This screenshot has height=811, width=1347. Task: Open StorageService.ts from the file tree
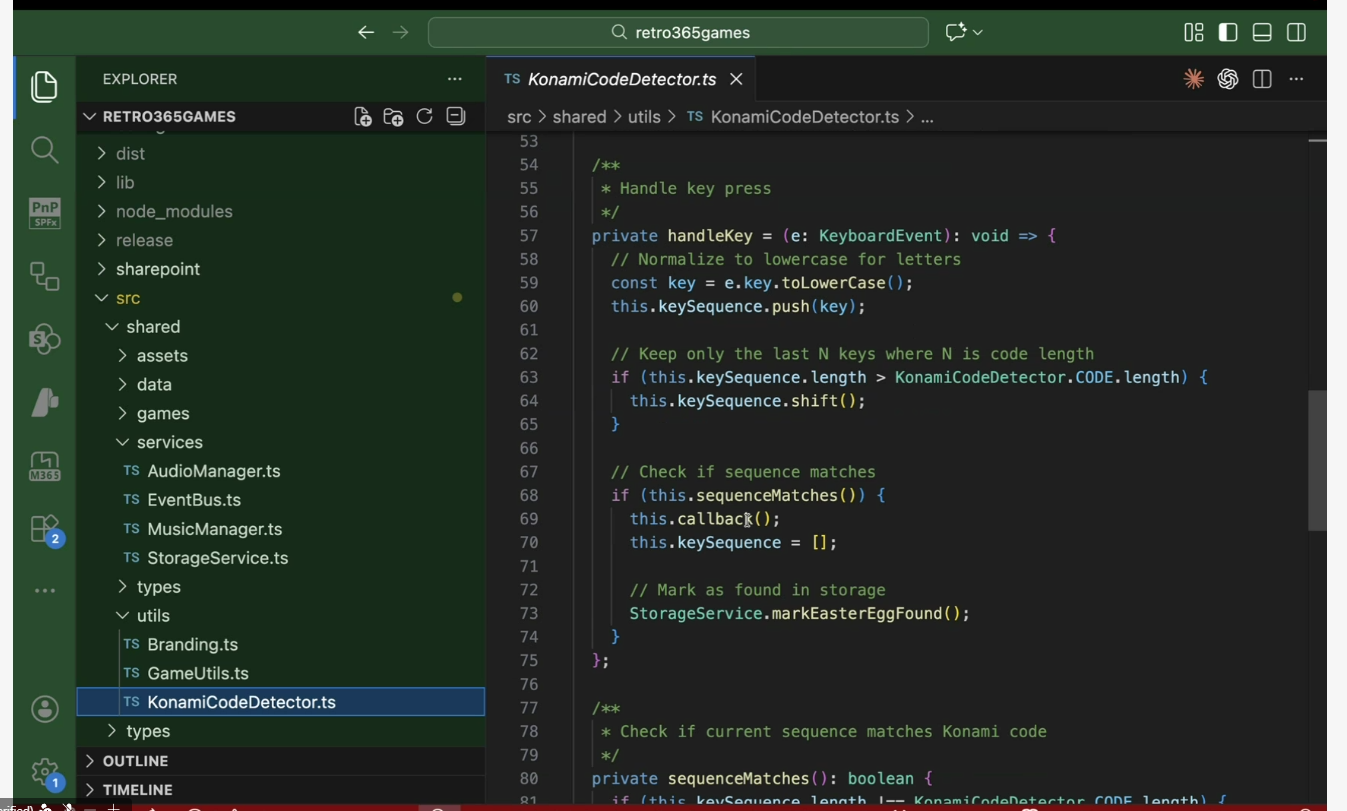(x=217, y=558)
